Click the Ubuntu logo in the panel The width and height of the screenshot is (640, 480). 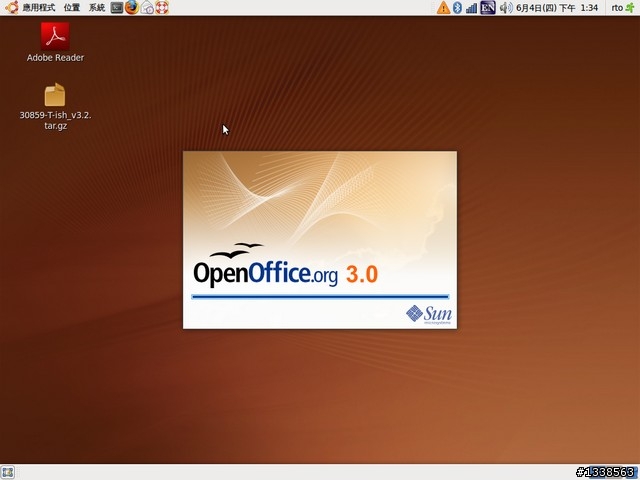click(11, 7)
